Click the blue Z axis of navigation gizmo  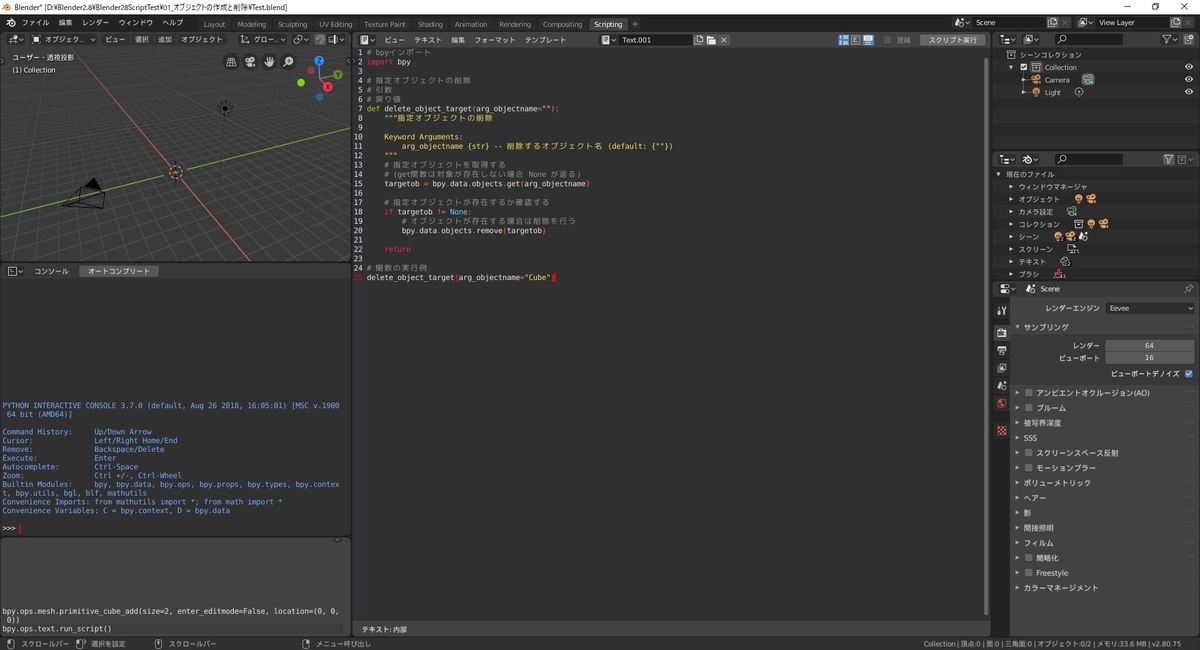(x=319, y=61)
